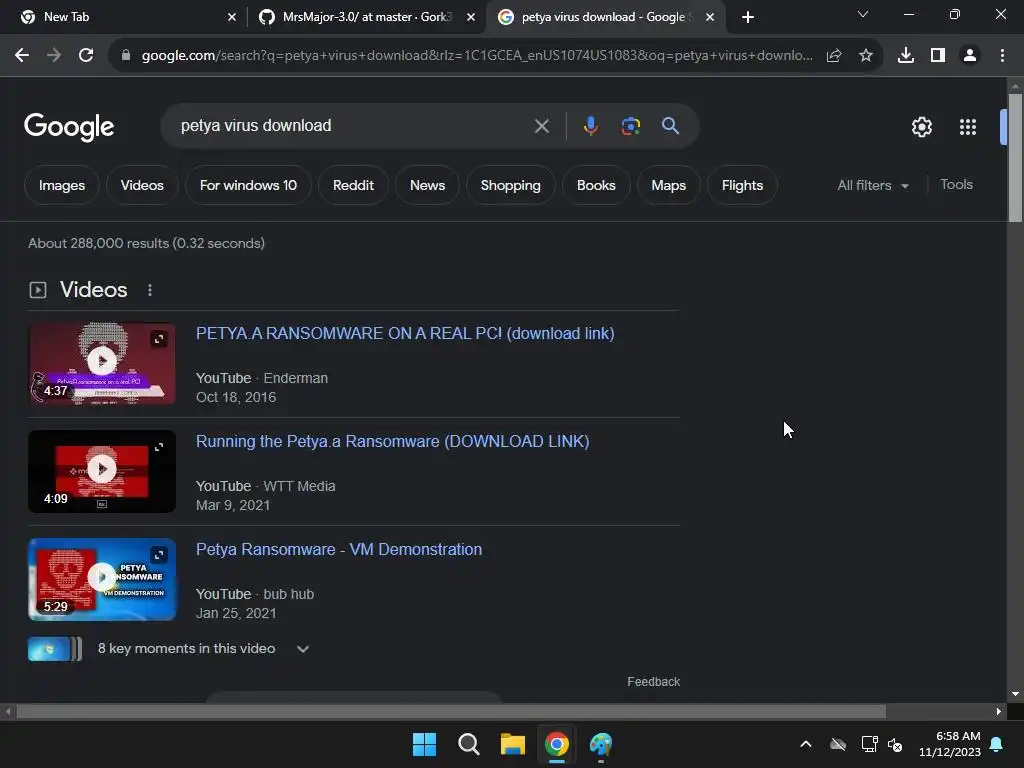Screen dimensions: 1024x768
Task: Filter results by Images
Action: pyautogui.click(x=62, y=185)
